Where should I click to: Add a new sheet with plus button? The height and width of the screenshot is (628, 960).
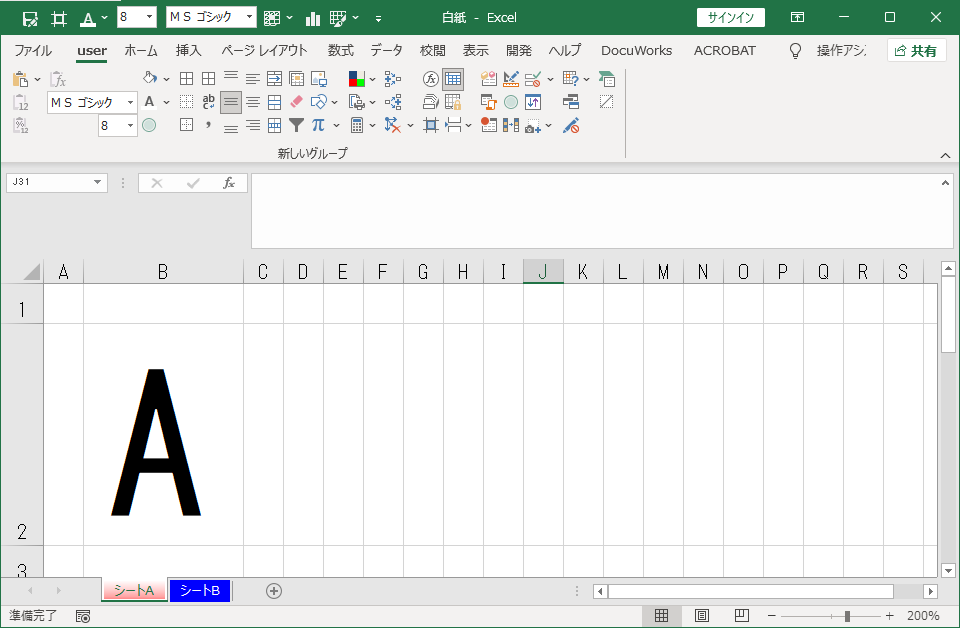pos(274,591)
